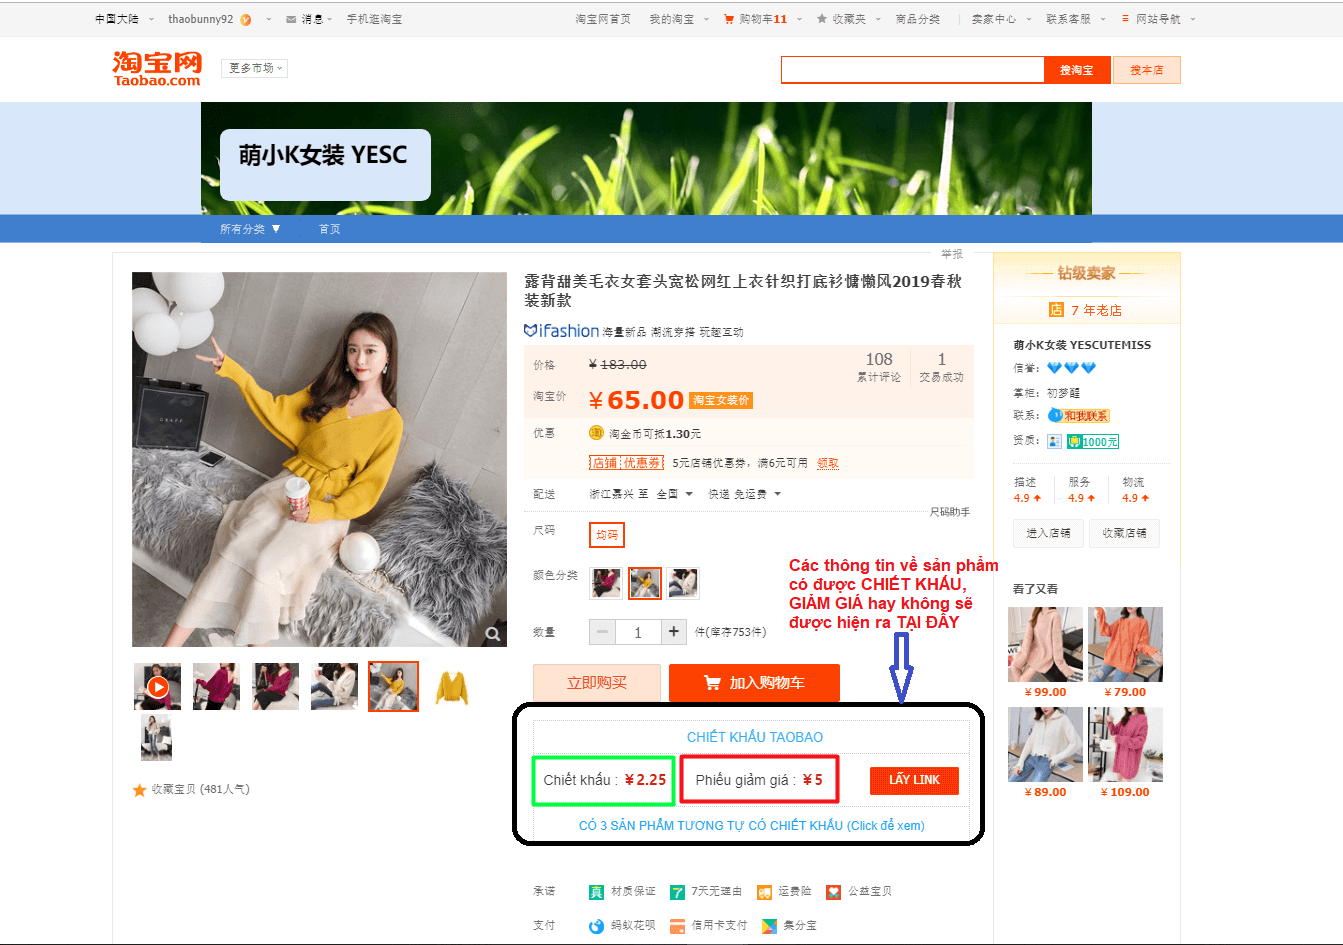Click the ifashion logo
The image size is (1343, 945).
pos(561,331)
